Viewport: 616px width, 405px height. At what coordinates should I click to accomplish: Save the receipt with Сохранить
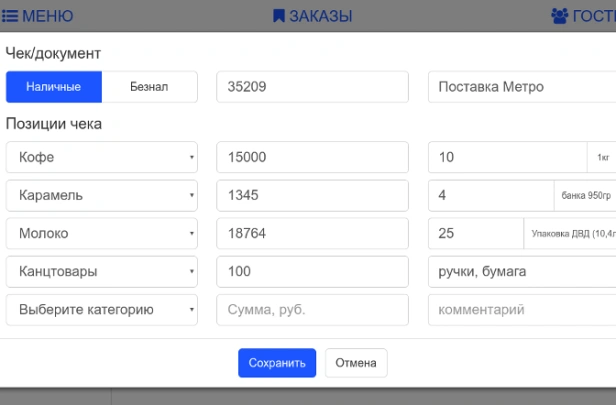click(277, 363)
